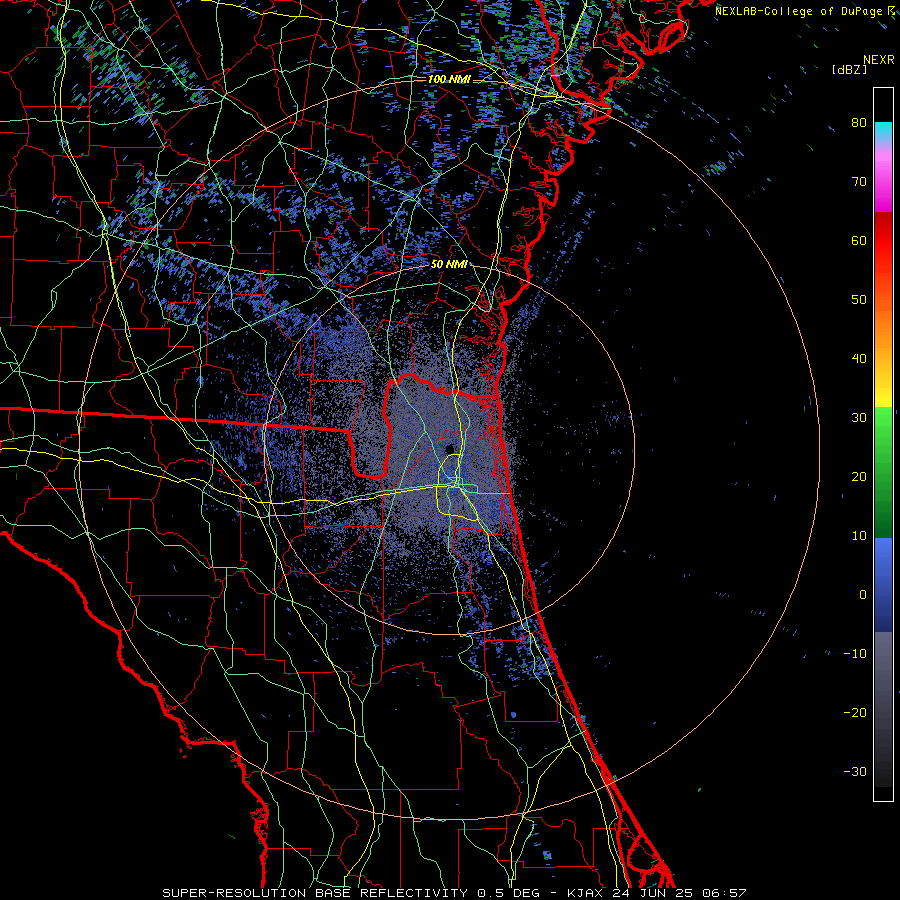Click the cyan top of the color bar
The width and height of the screenshot is (900, 900).
(x=883, y=131)
